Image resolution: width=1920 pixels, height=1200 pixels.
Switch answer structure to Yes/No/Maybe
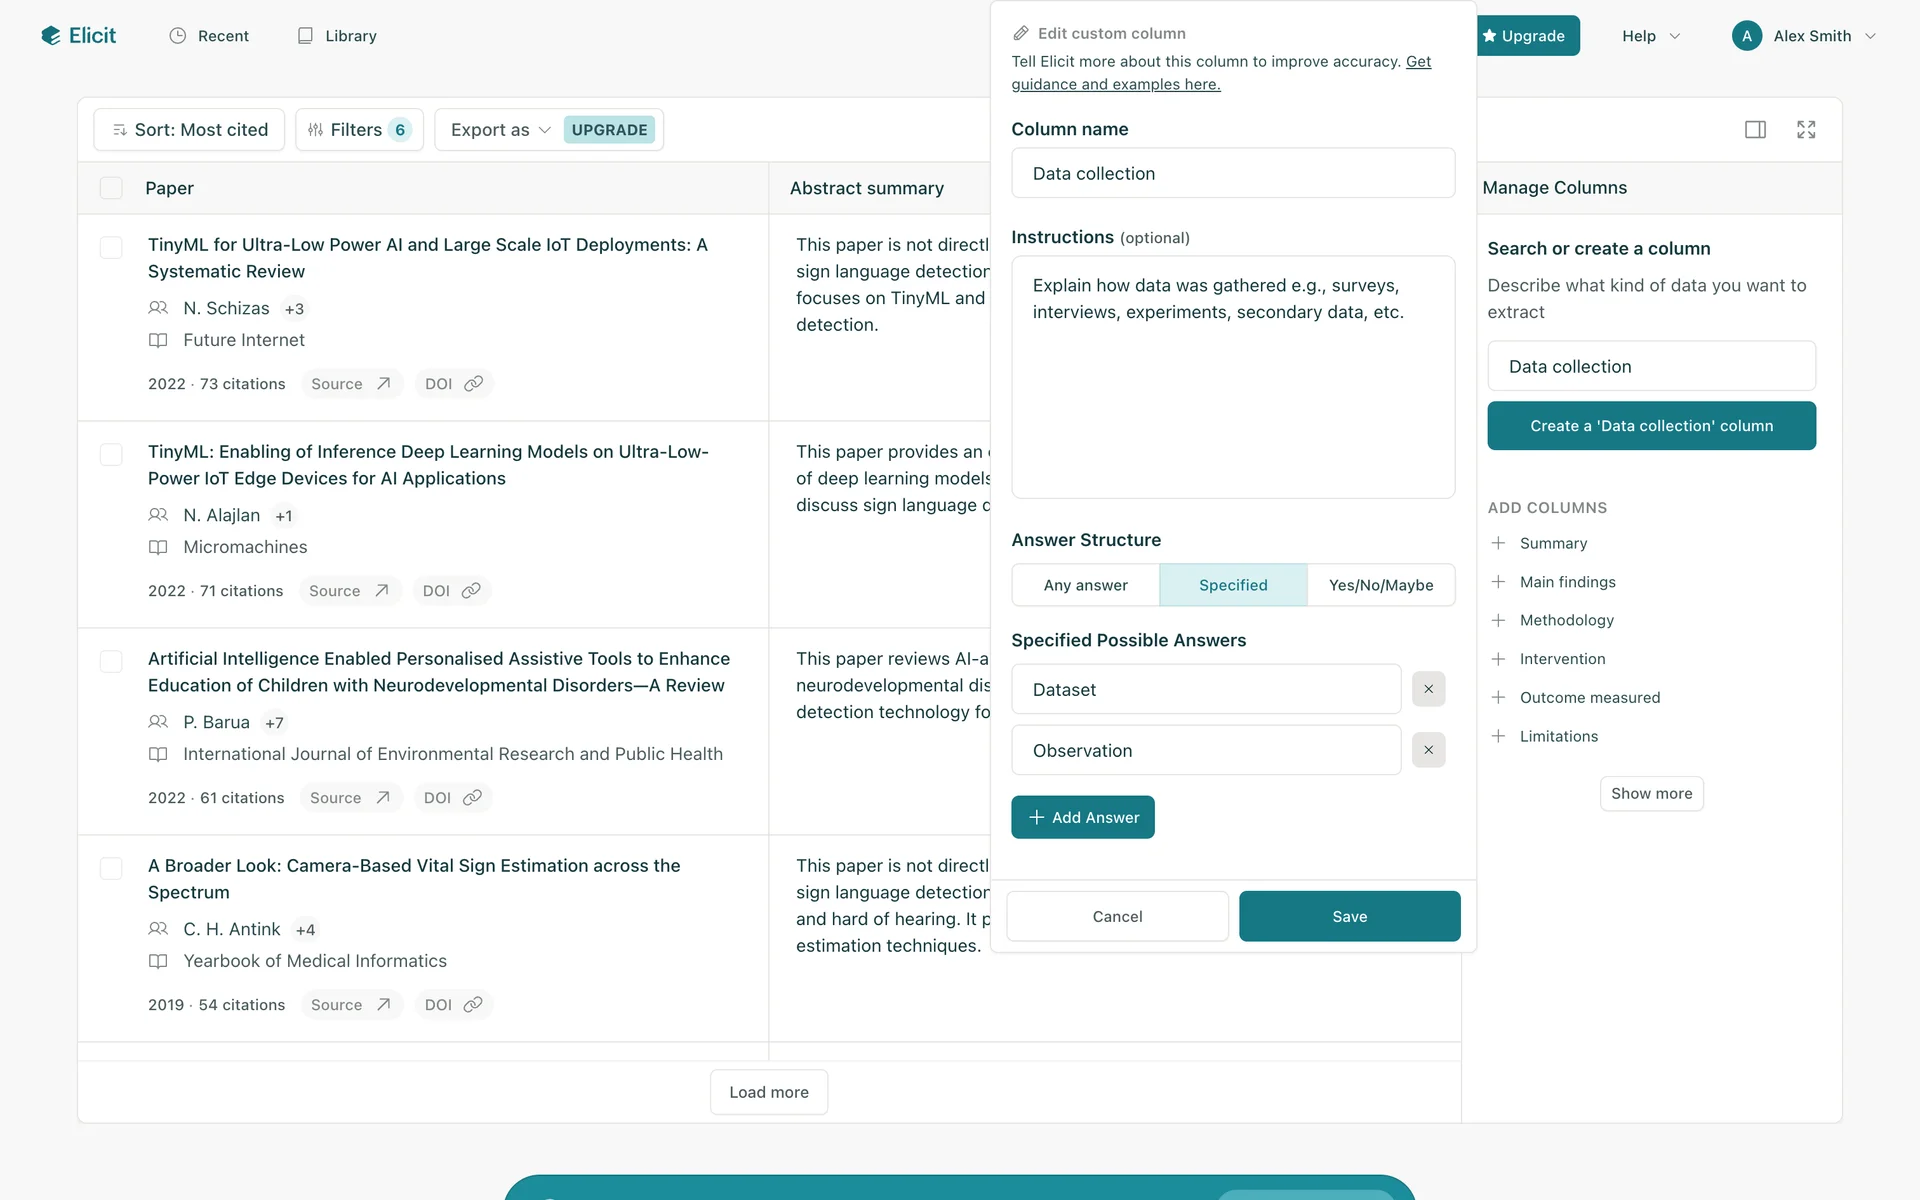1380,585
